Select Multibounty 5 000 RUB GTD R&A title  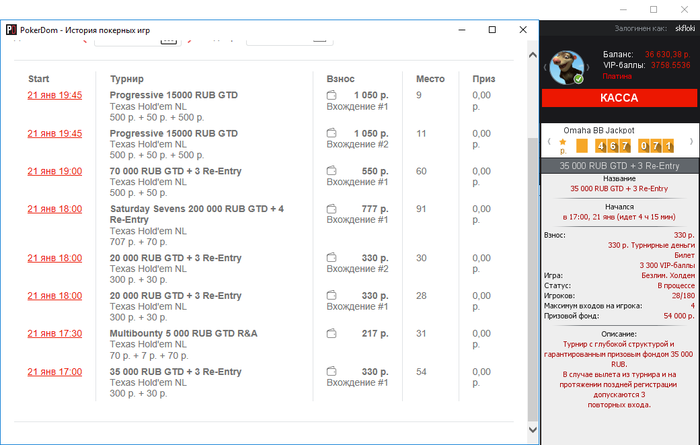pos(183,333)
